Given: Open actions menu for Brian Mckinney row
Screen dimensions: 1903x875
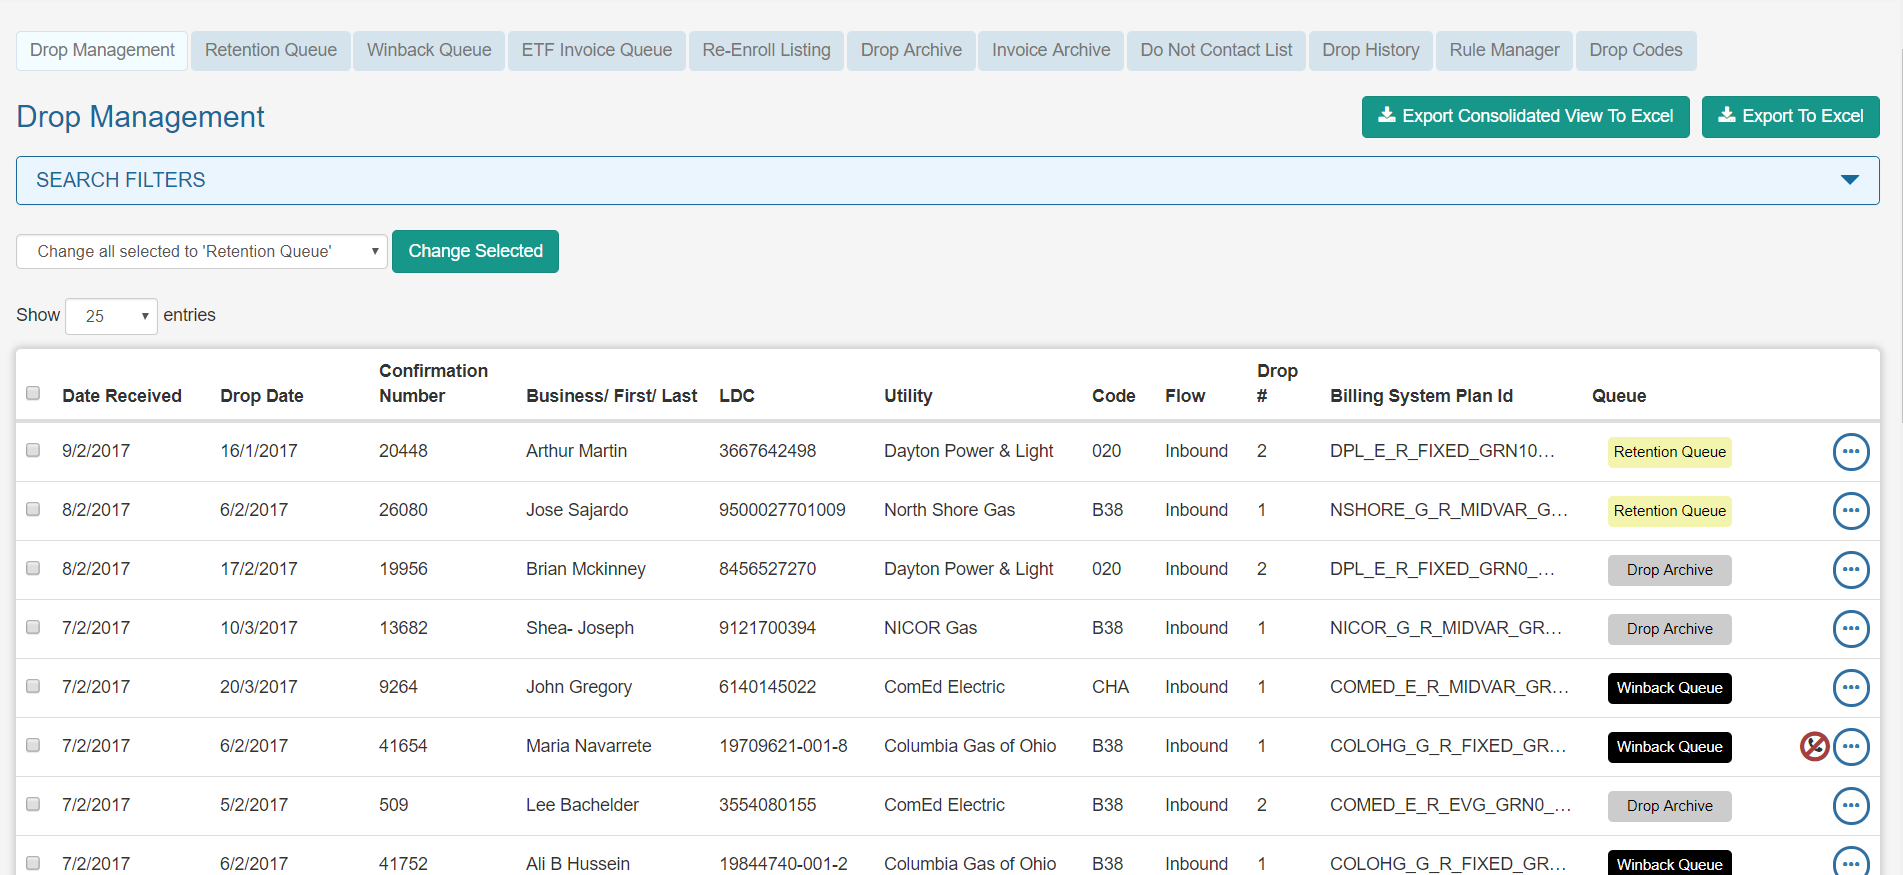Looking at the screenshot, I should point(1851,570).
